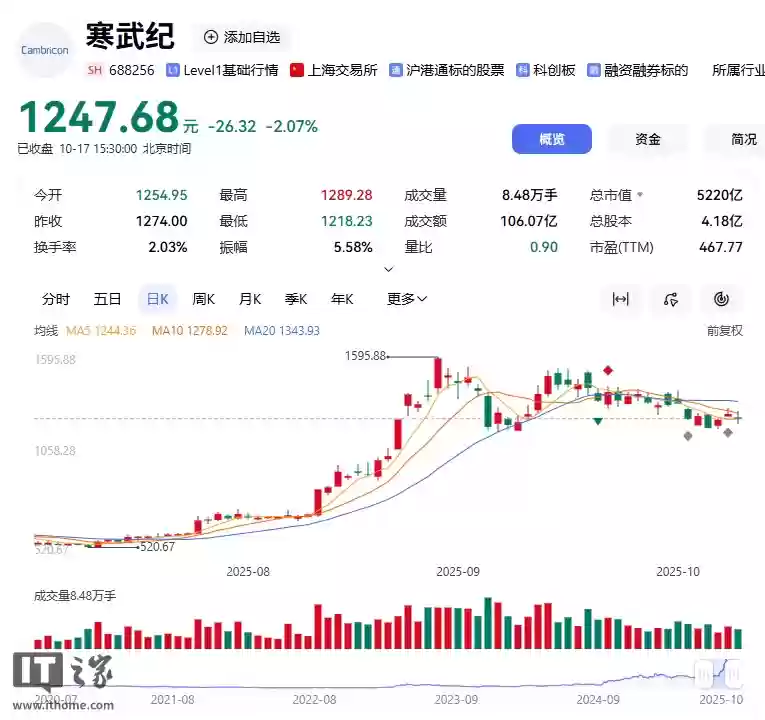Viewport: 765px width, 720px height.
Task: Click the stock code 688256
Action: (132, 71)
